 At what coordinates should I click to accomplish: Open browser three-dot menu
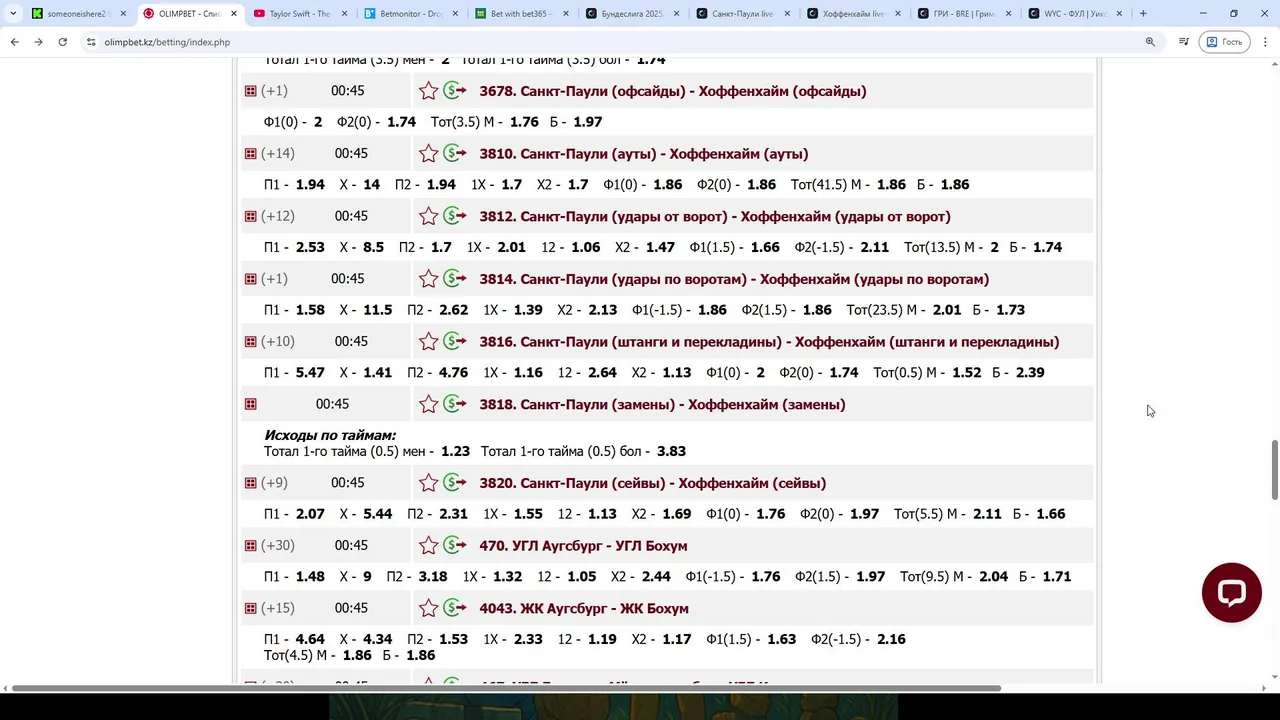pyautogui.click(x=1265, y=42)
